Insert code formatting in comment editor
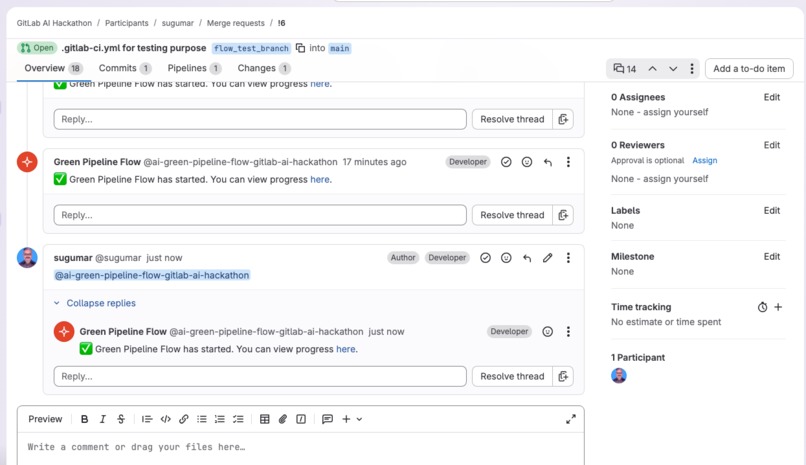Screen dimensions: 806x465 [166, 419]
